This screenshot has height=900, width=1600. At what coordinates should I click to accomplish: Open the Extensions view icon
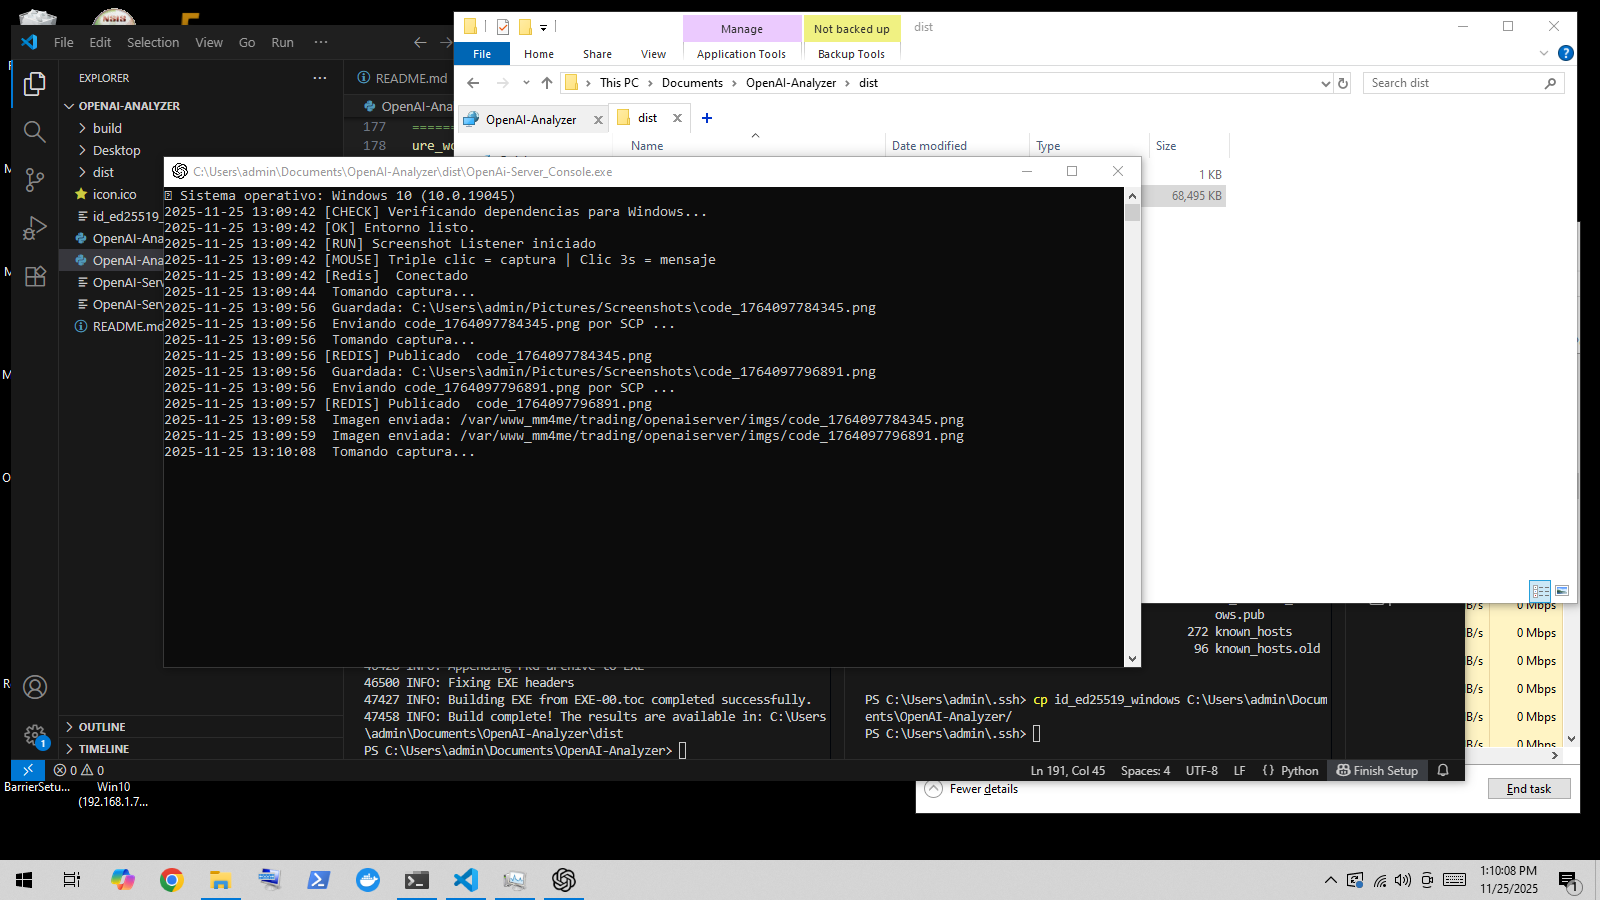click(35, 277)
